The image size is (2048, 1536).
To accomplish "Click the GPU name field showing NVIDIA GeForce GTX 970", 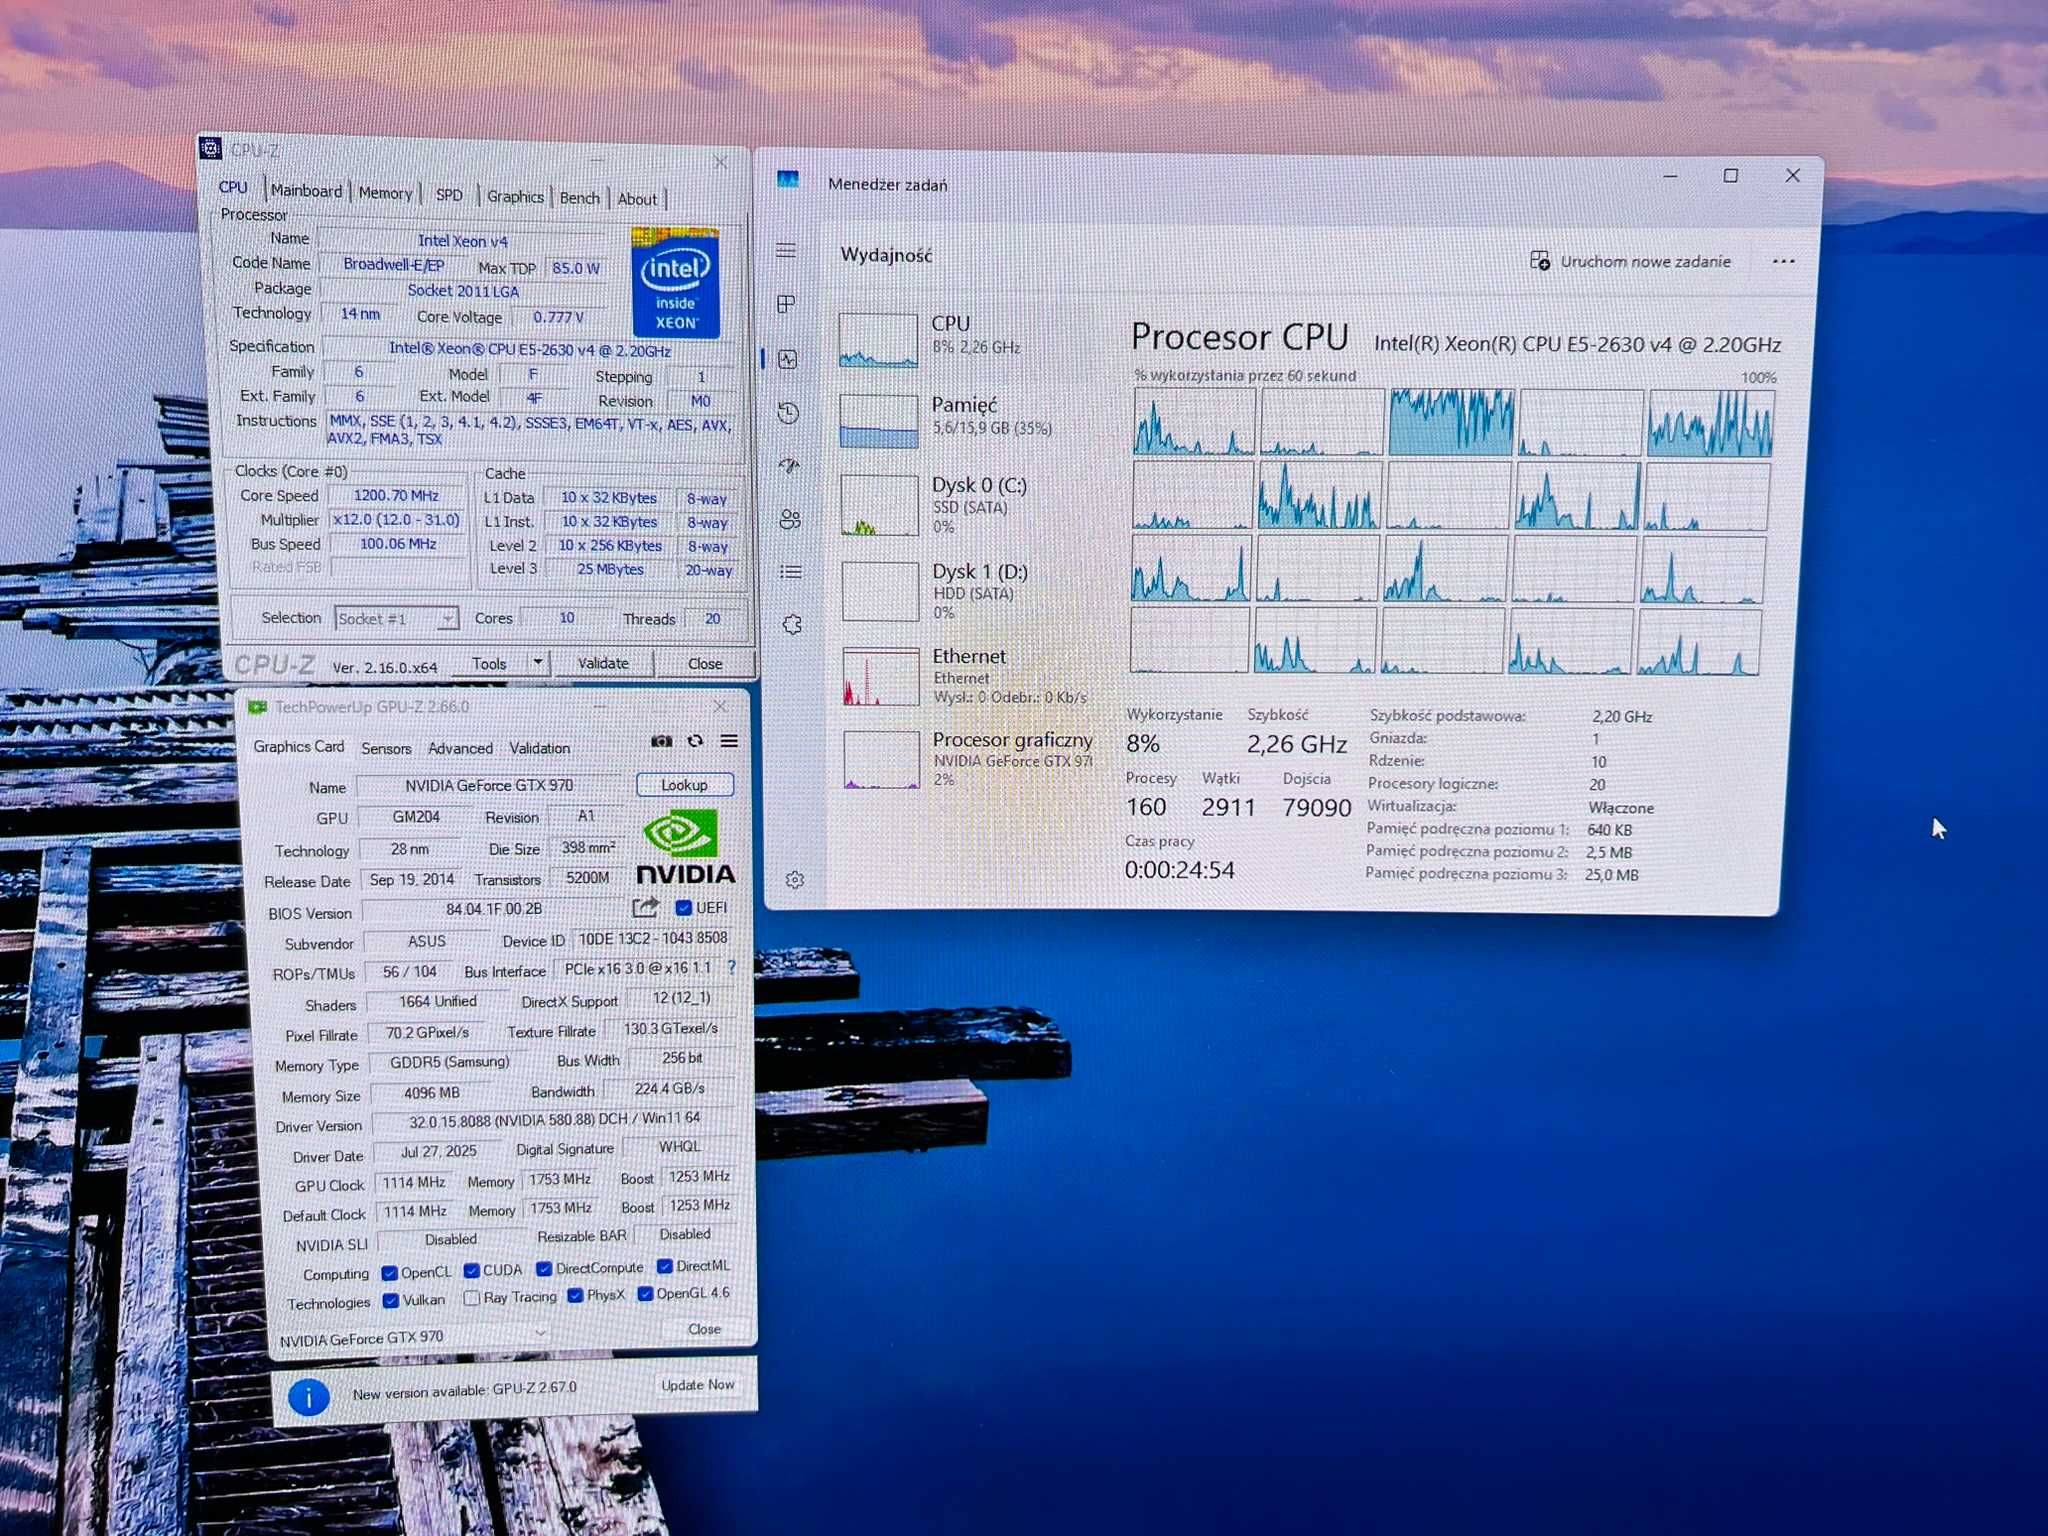I will (490, 785).
